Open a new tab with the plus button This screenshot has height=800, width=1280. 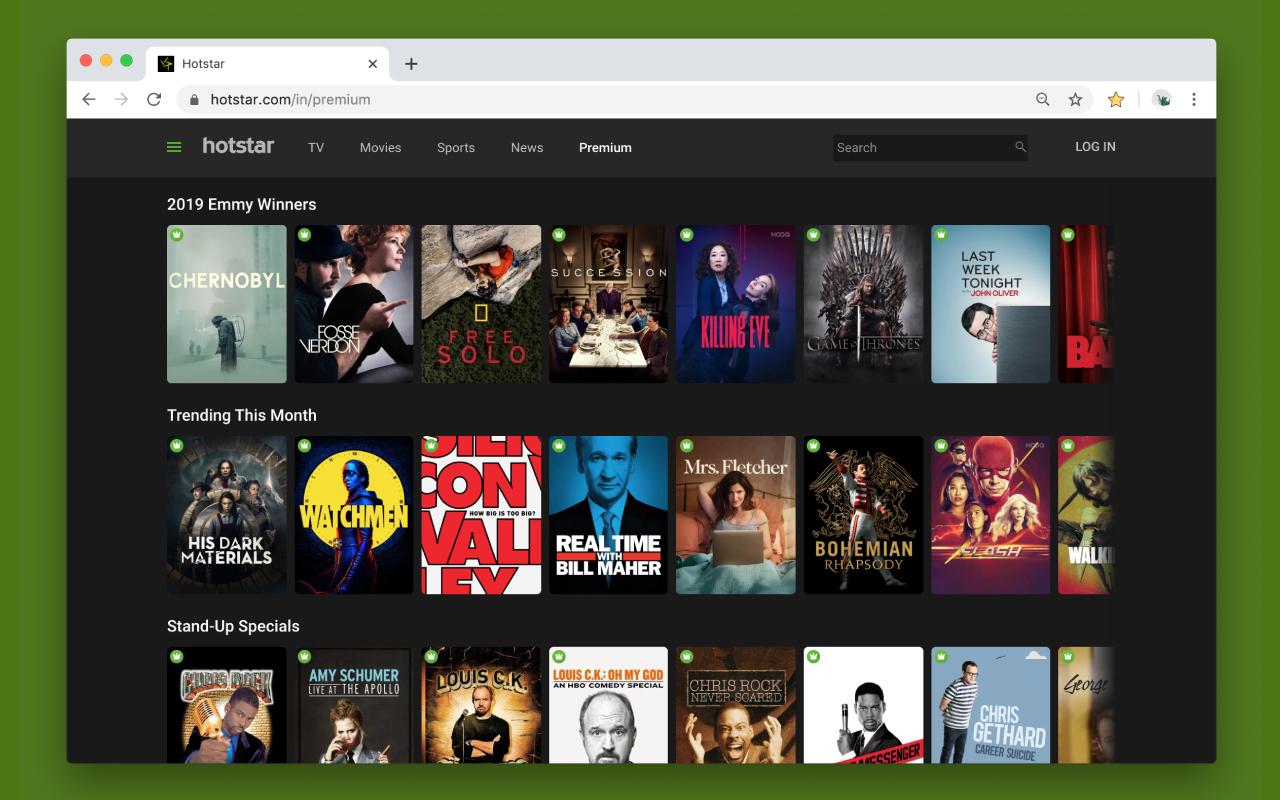coord(411,64)
